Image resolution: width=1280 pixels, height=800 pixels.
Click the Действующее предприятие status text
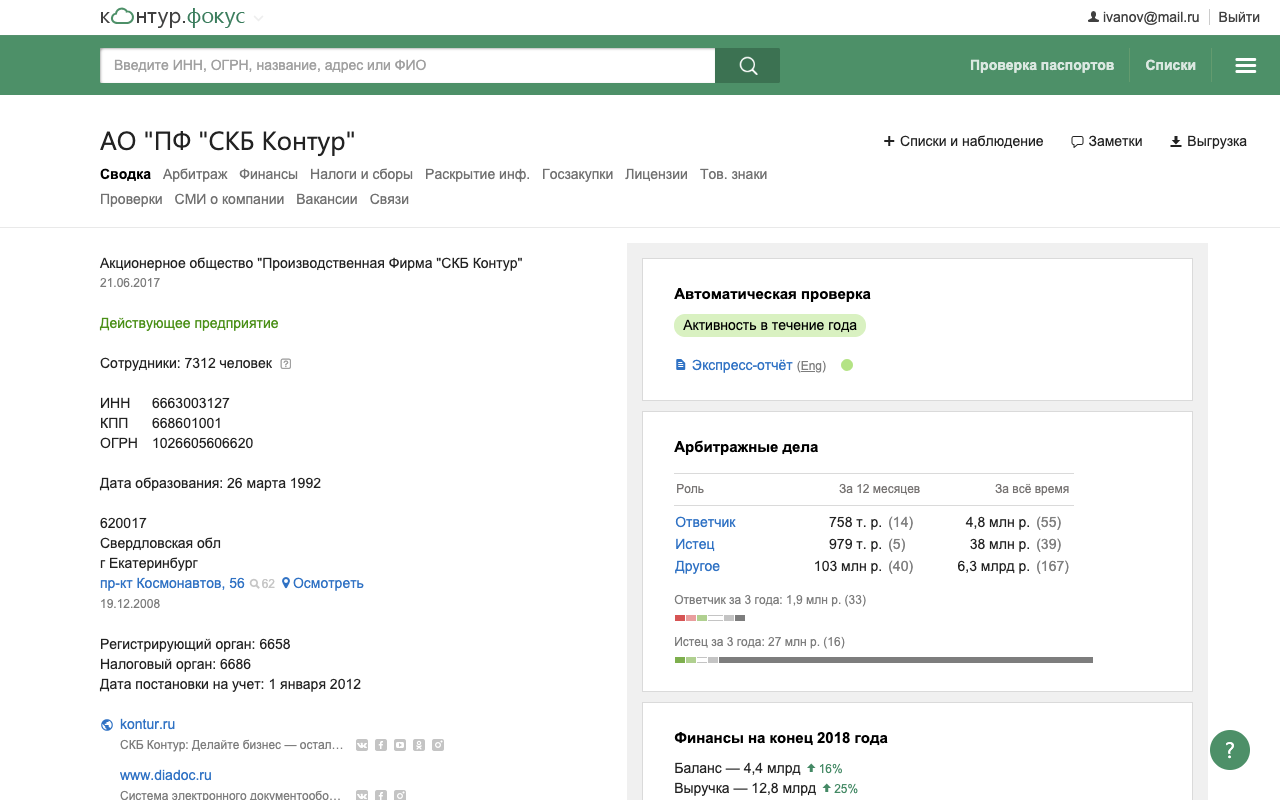[189, 323]
